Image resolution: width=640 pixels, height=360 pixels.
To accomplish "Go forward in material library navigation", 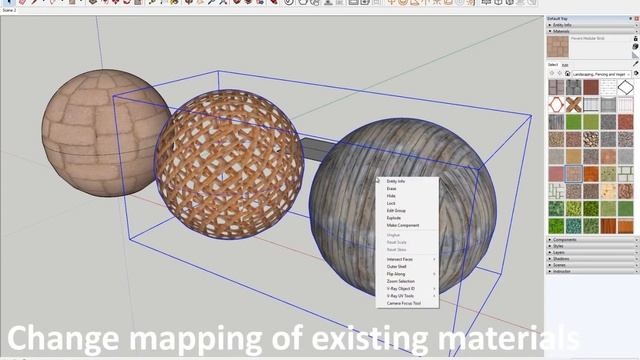I will click(x=560, y=74).
